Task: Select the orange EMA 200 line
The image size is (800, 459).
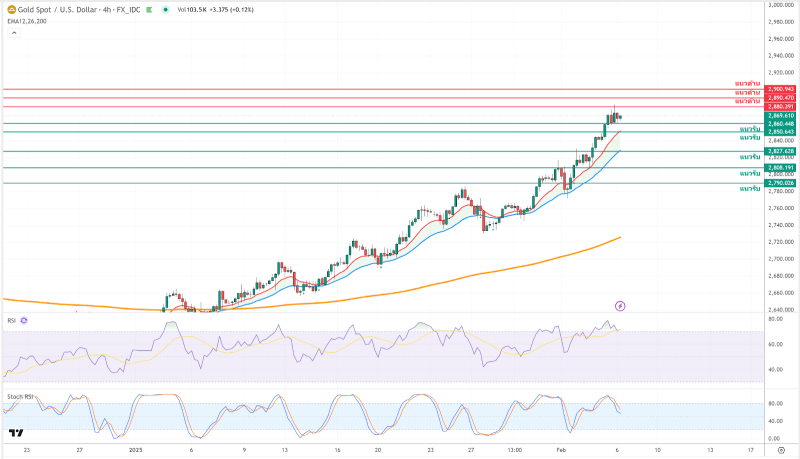Action: pyautogui.click(x=500, y=269)
